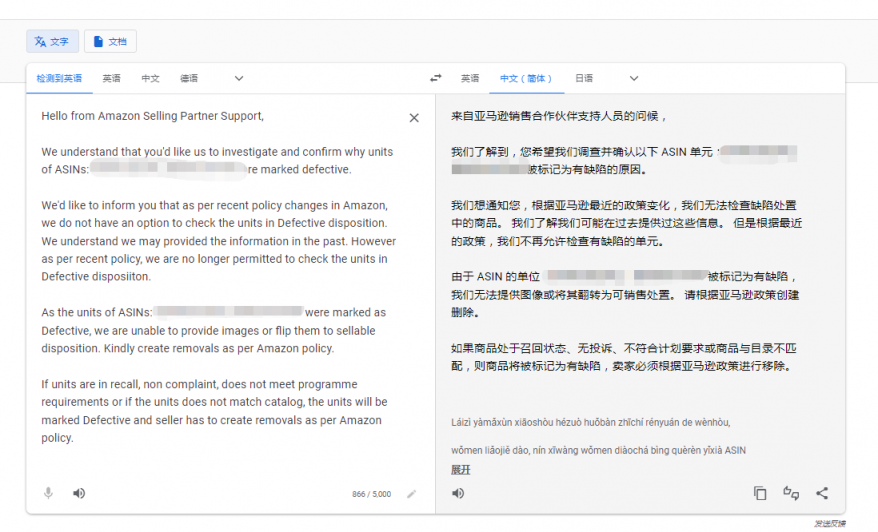Click the pinyin line starting 'Láizì yàmǎxùn'

[x=591, y=422]
